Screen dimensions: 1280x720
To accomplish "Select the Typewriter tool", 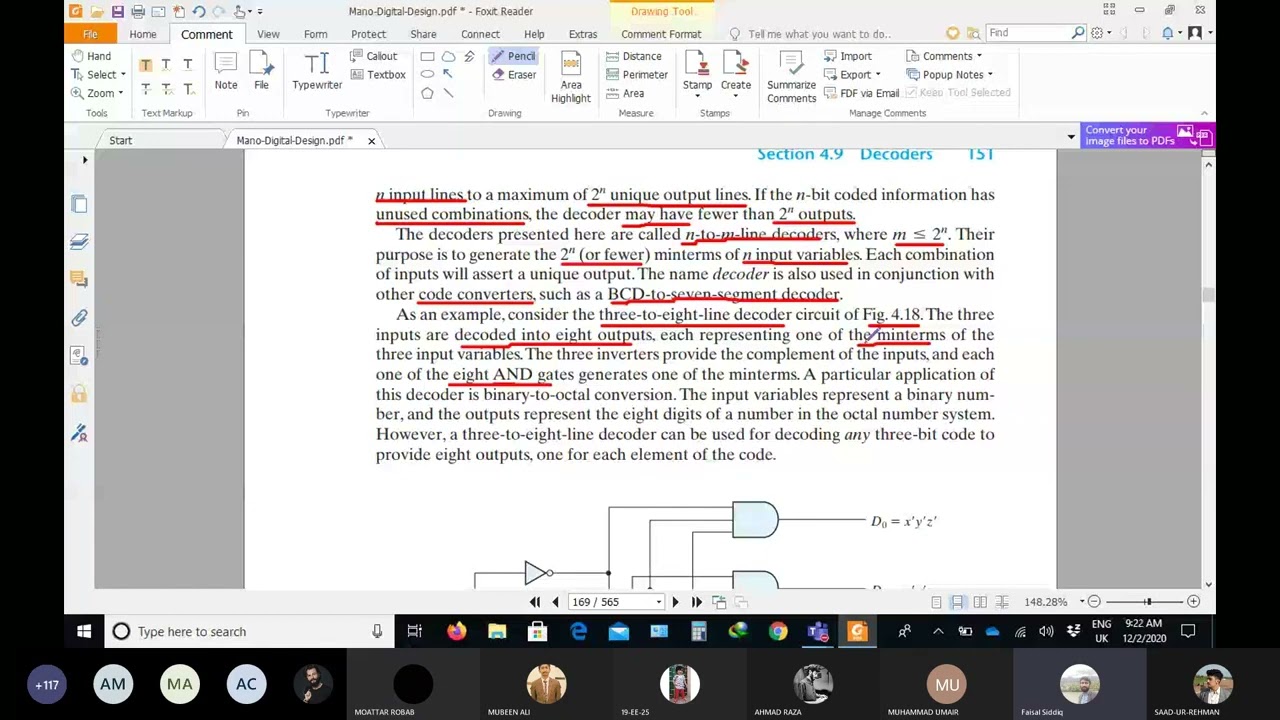I will [317, 70].
